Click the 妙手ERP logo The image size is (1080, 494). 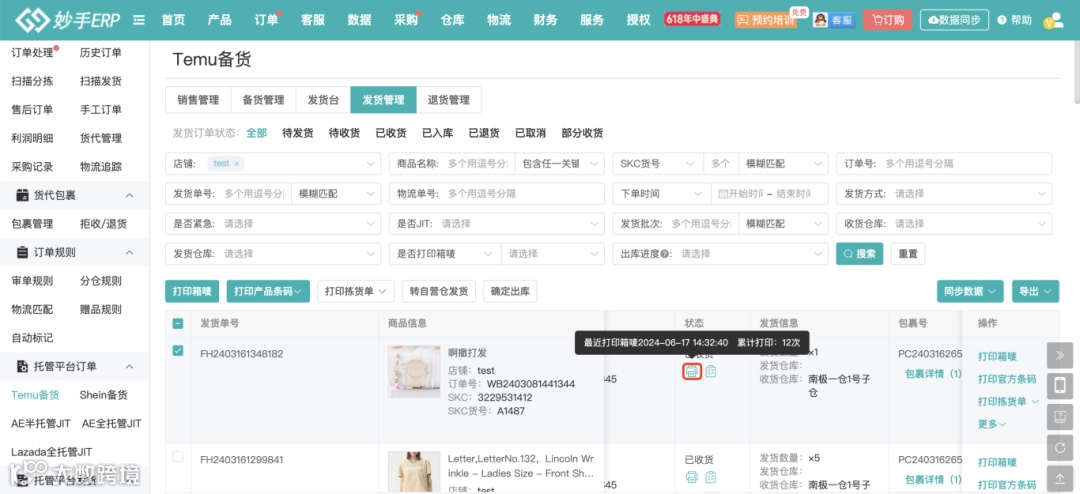point(67,20)
